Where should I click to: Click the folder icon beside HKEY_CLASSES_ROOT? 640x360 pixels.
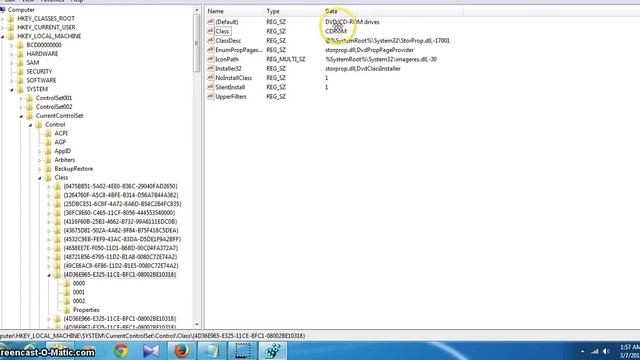(11, 18)
